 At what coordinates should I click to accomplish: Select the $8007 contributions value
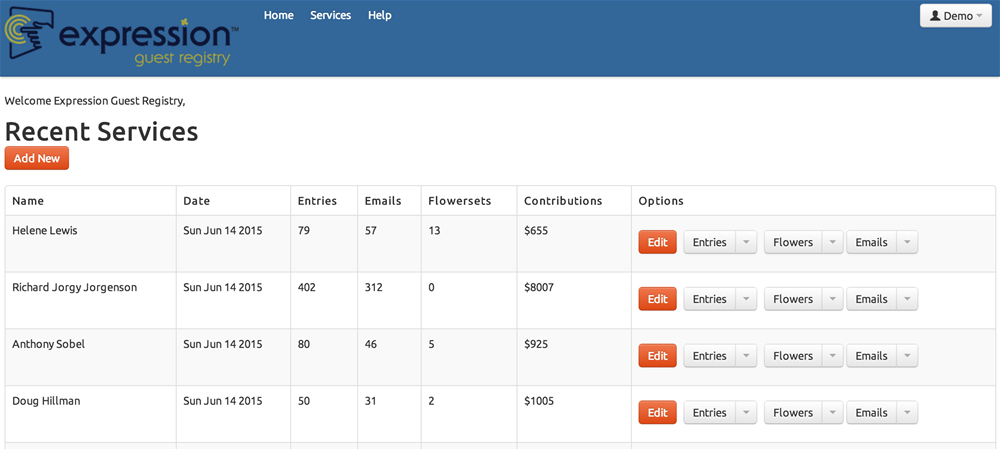[539, 287]
